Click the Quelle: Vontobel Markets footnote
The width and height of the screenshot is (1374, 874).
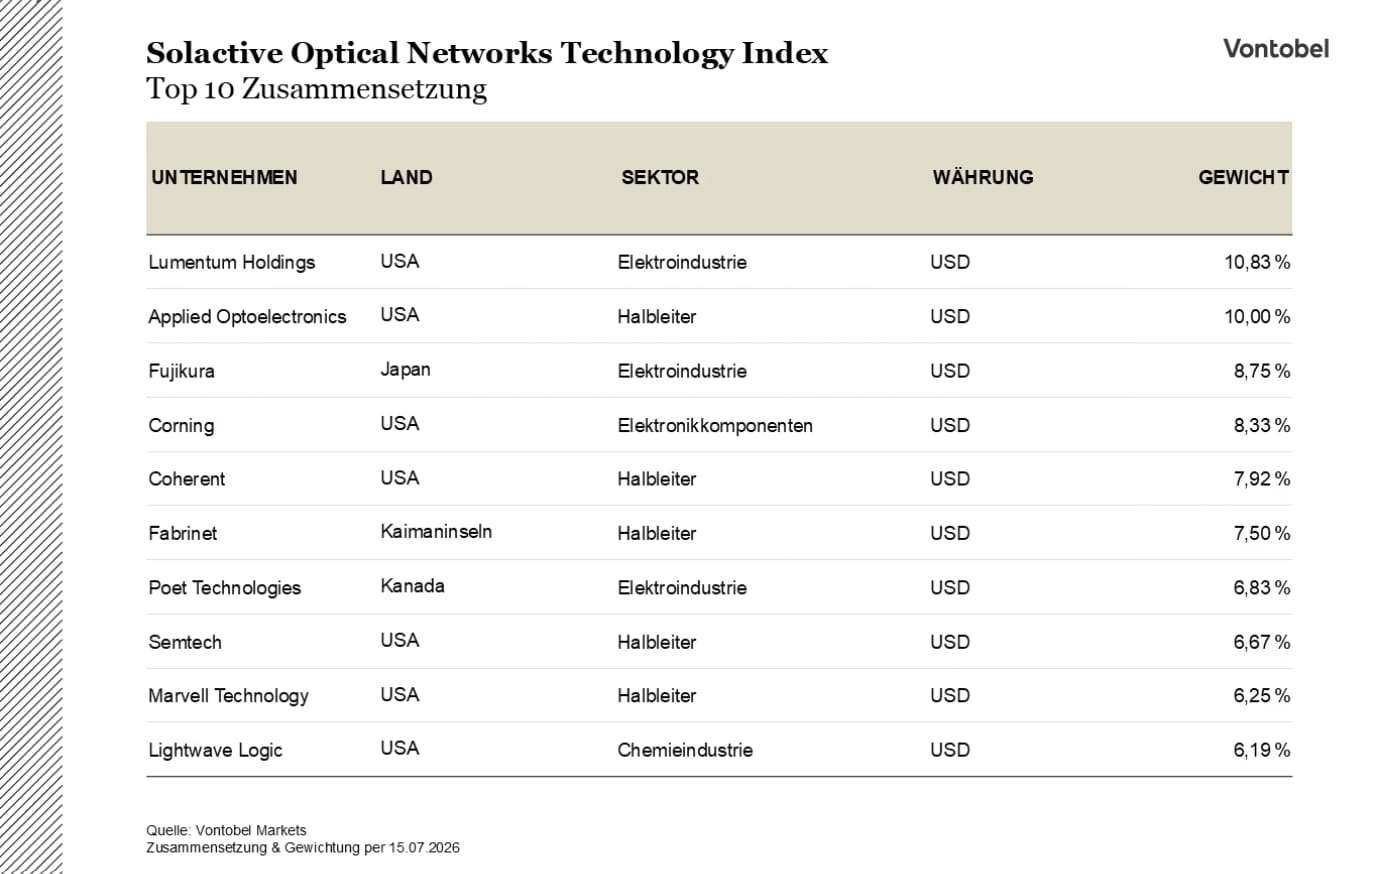226,830
